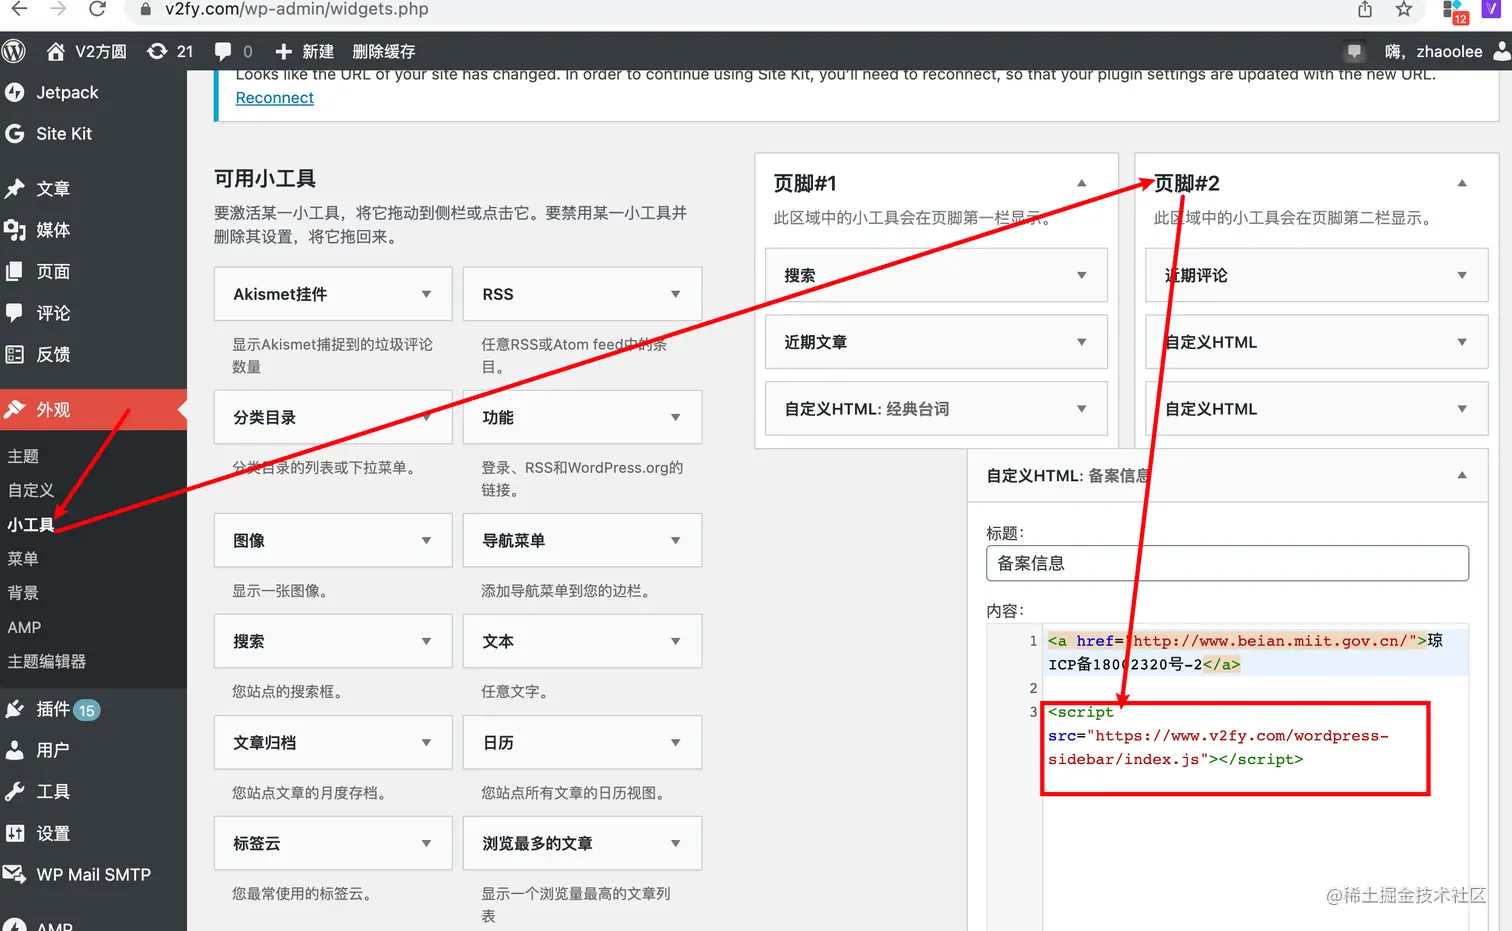Image resolution: width=1512 pixels, height=931 pixels.
Task: Select 主题编辑器 submenu item
Action: 47,662
